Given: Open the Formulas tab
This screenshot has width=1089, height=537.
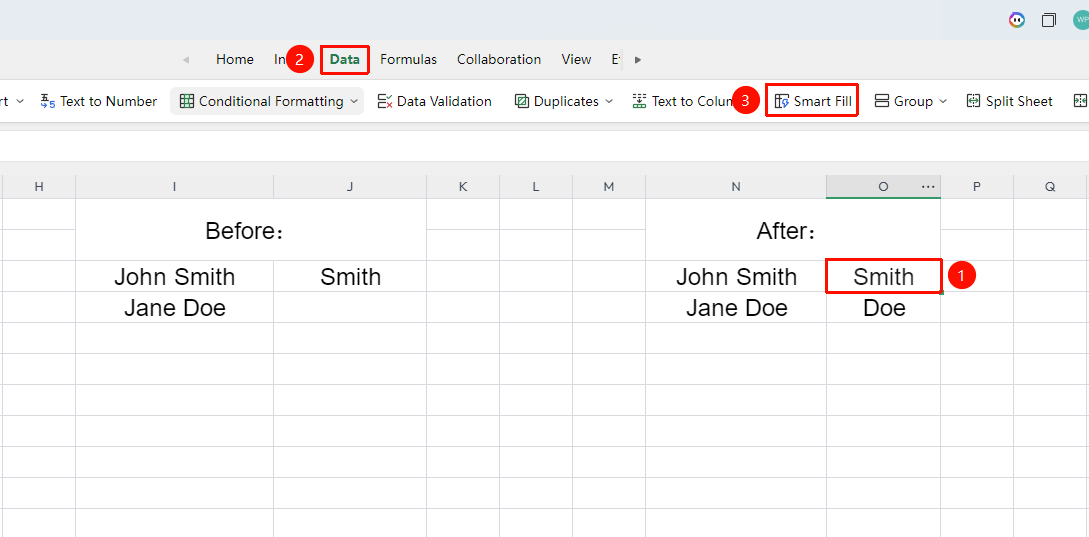Looking at the screenshot, I should (x=408, y=60).
